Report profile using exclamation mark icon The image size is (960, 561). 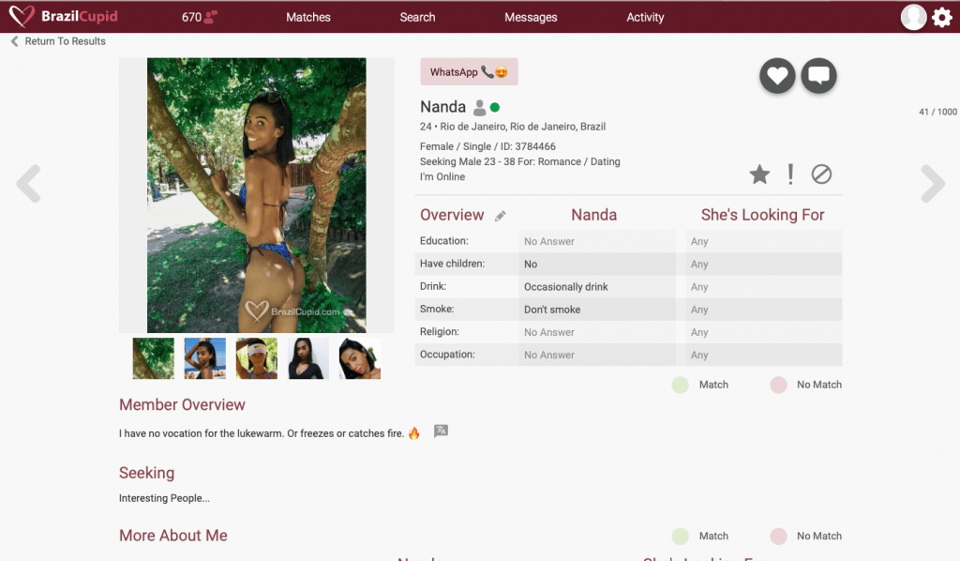tap(791, 174)
